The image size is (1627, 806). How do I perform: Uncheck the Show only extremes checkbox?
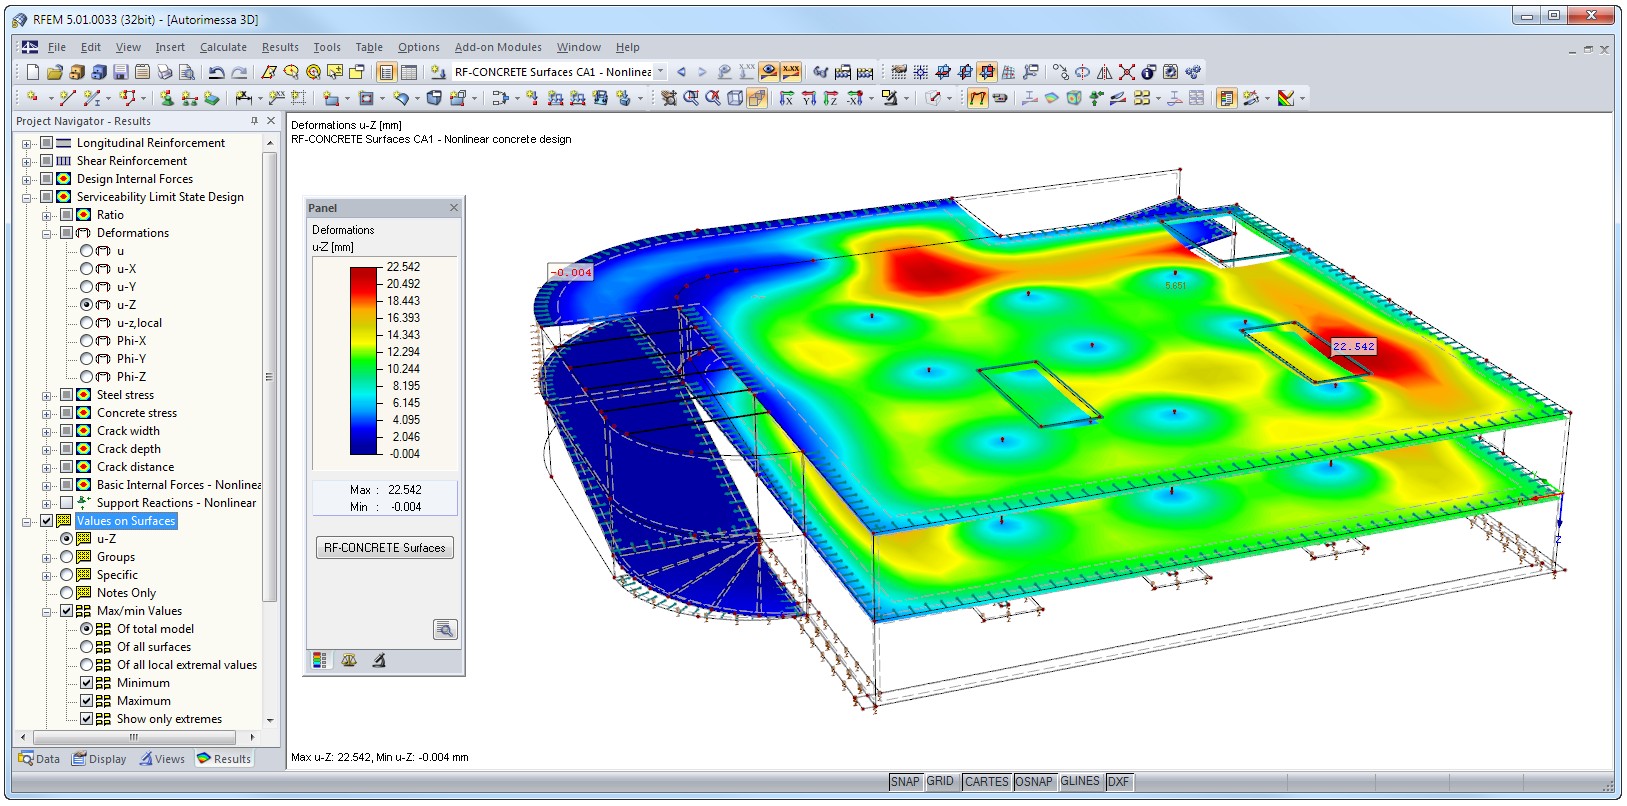pyautogui.click(x=87, y=719)
